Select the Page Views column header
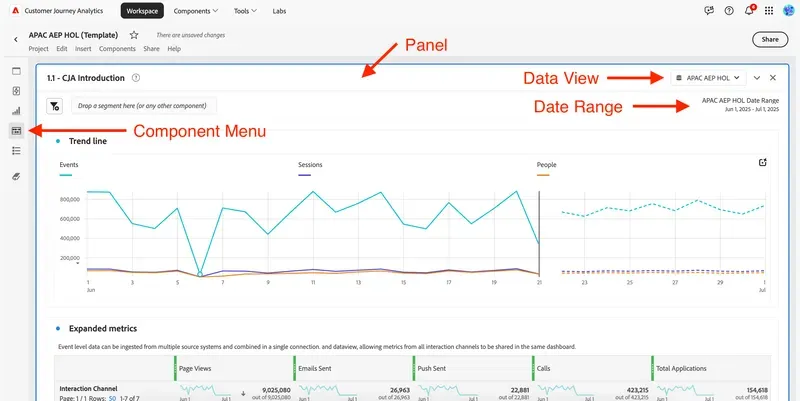The height and width of the screenshot is (401, 800). (195, 368)
